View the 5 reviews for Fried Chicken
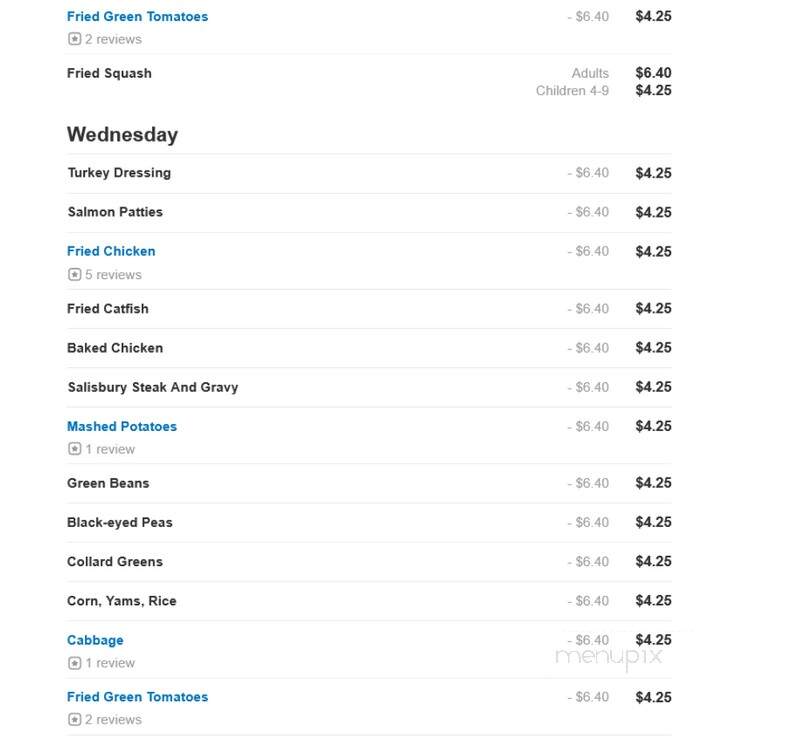 tap(114, 275)
